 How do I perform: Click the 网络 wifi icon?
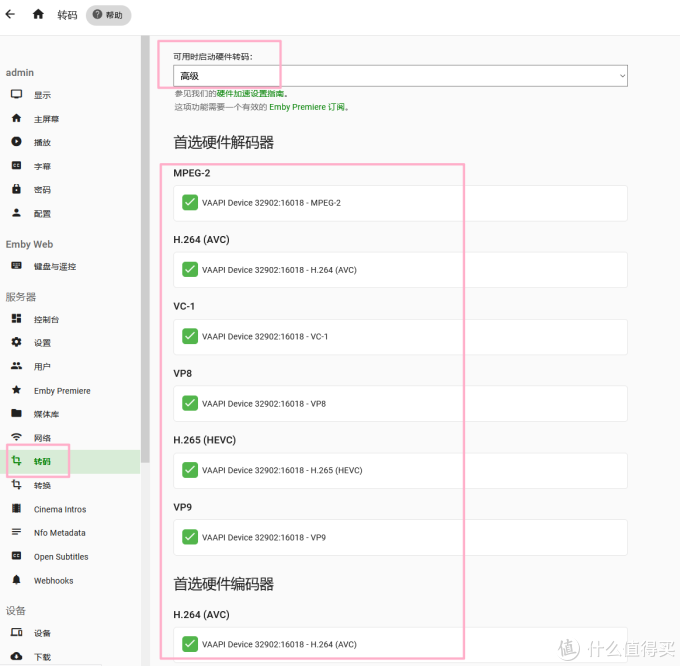click(x=16, y=437)
